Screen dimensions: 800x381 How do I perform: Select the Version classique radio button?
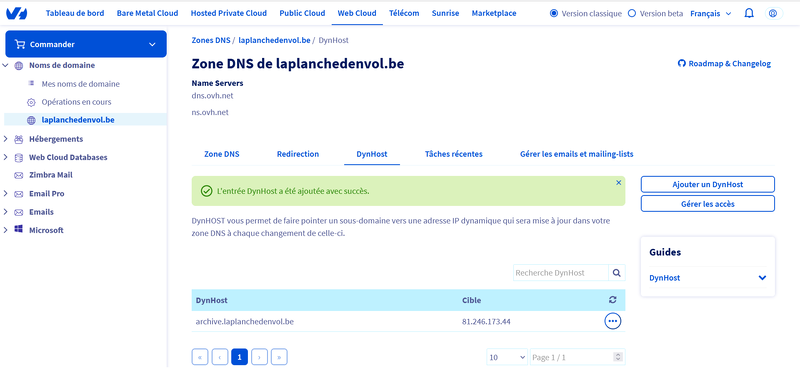pyautogui.click(x=554, y=14)
